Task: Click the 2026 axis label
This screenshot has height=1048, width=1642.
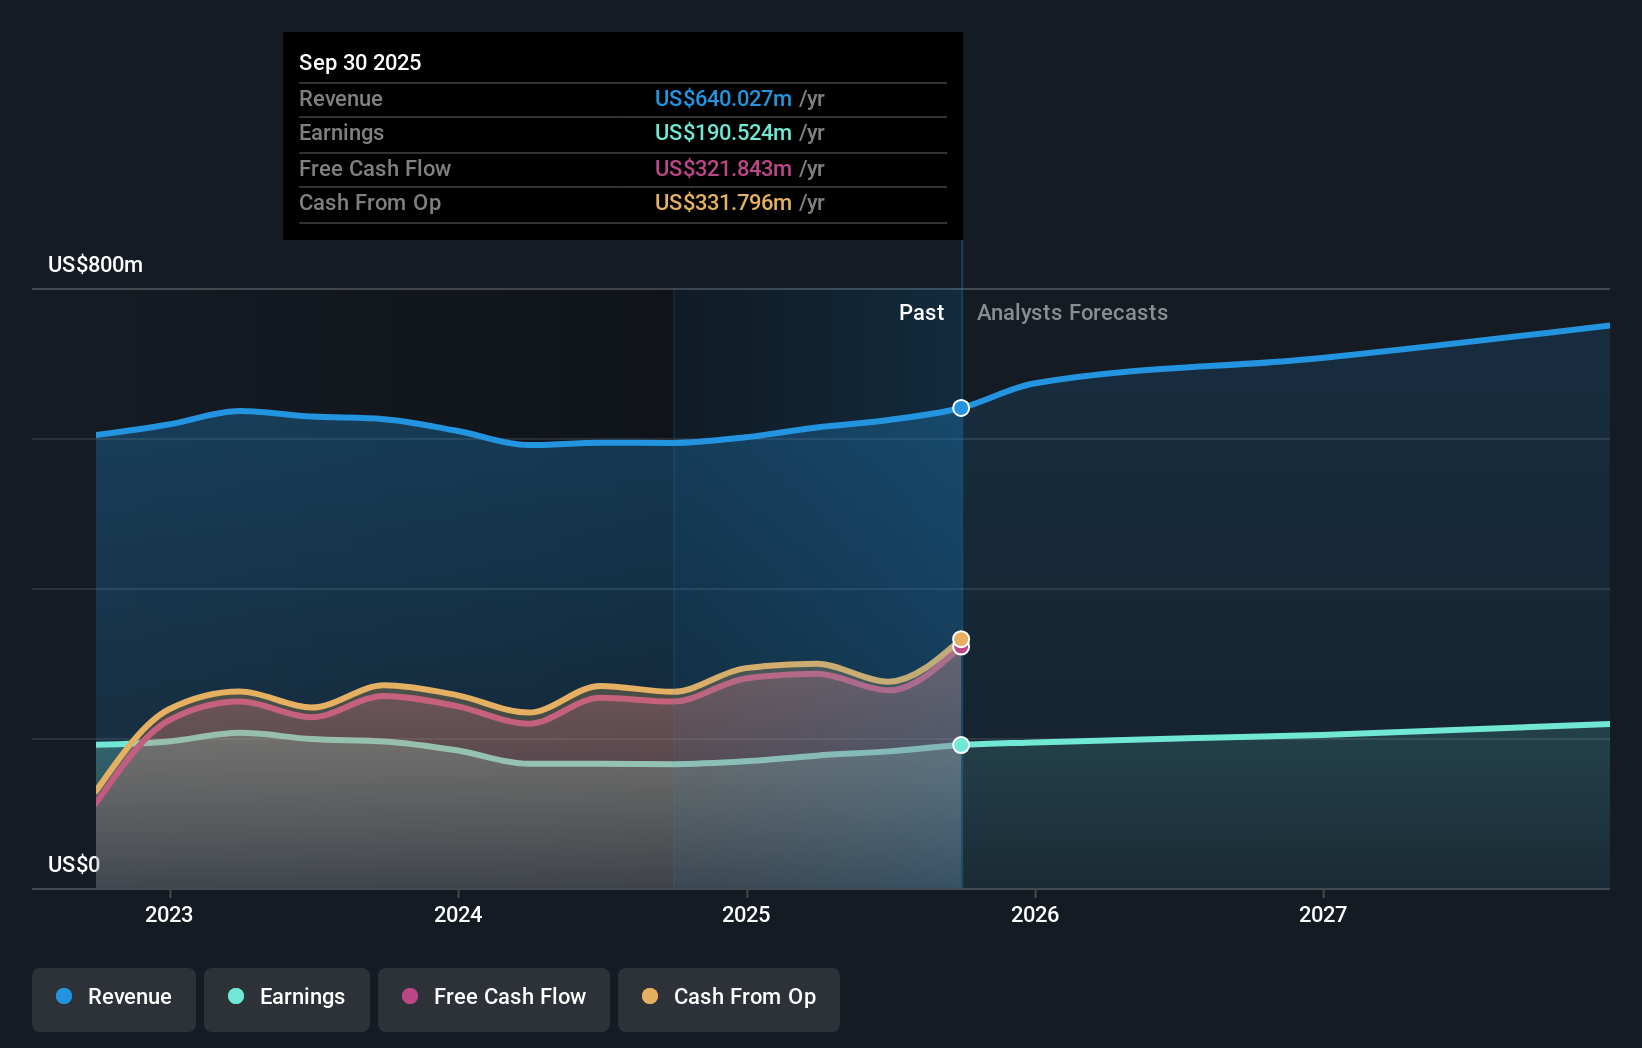Action: point(1036,914)
